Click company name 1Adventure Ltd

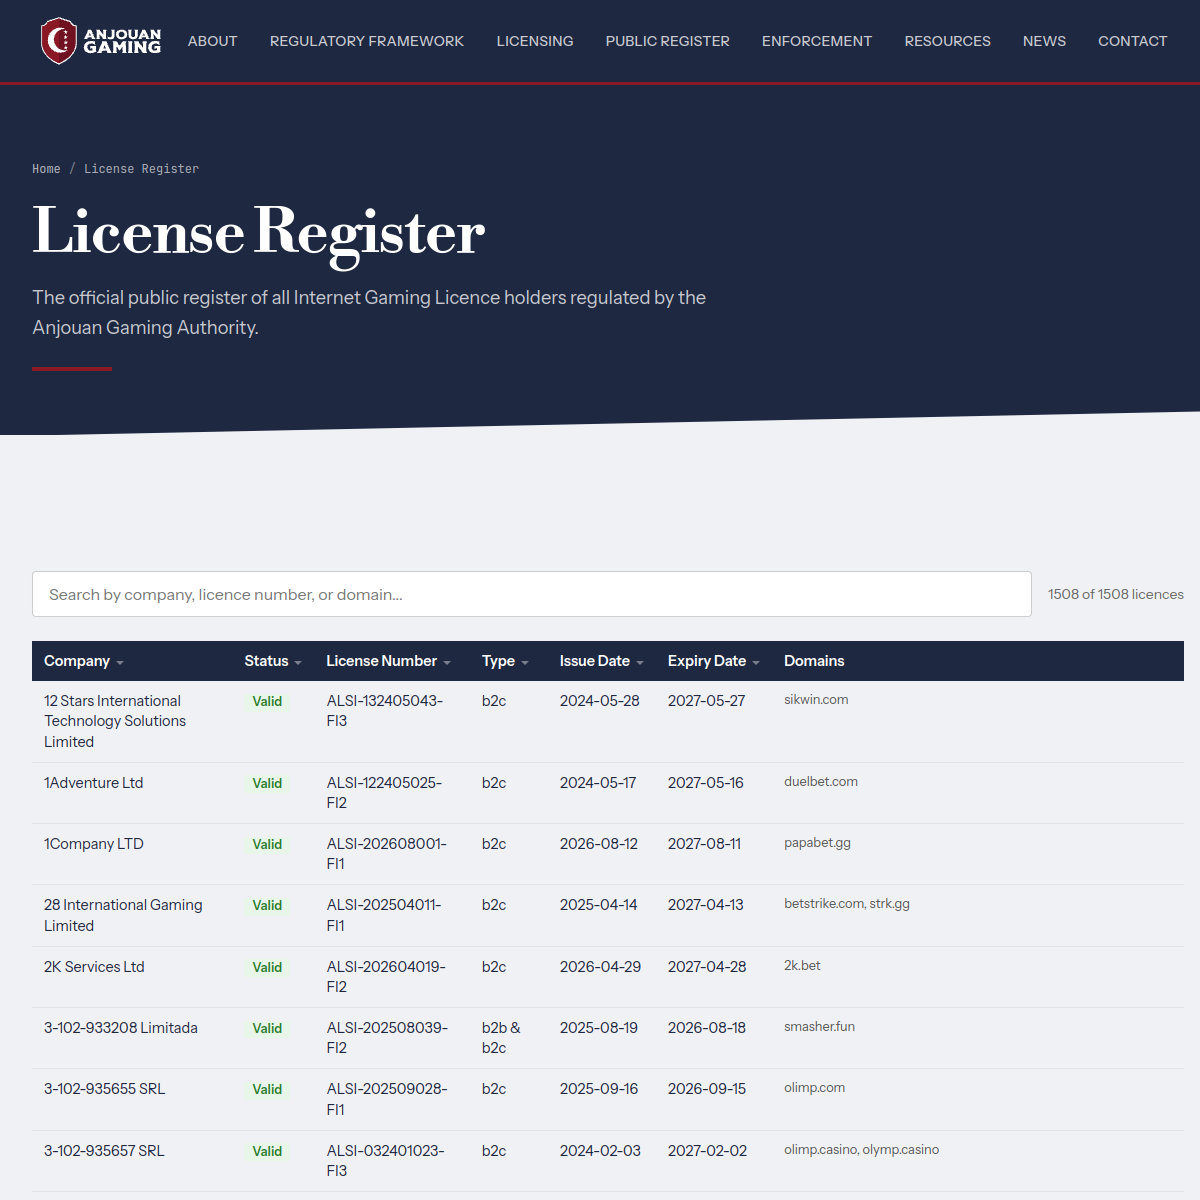coord(94,783)
